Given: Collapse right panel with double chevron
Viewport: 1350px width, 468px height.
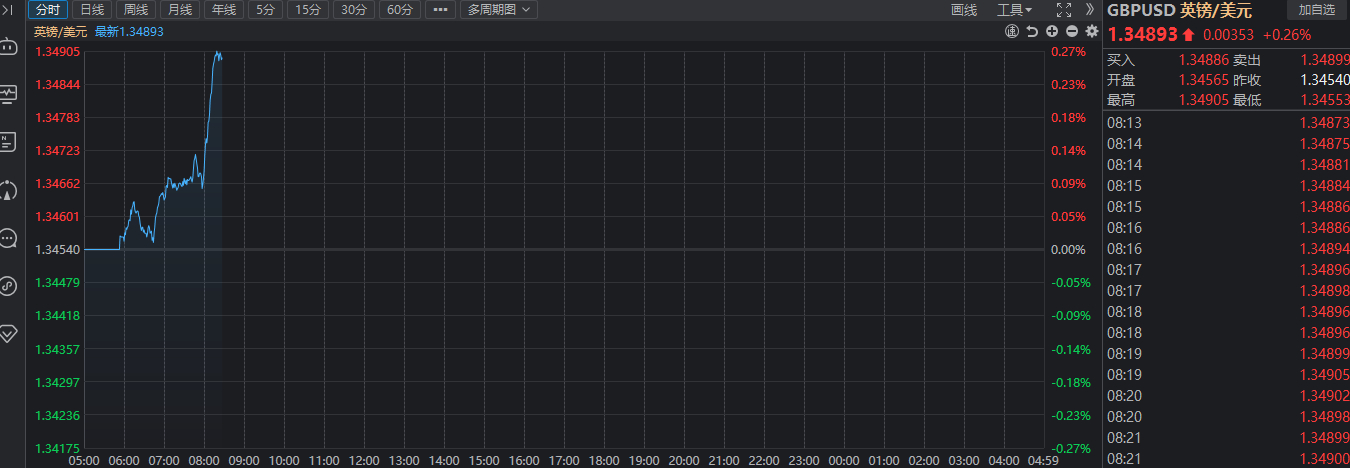Looking at the screenshot, I should pyautogui.click(x=1090, y=9).
